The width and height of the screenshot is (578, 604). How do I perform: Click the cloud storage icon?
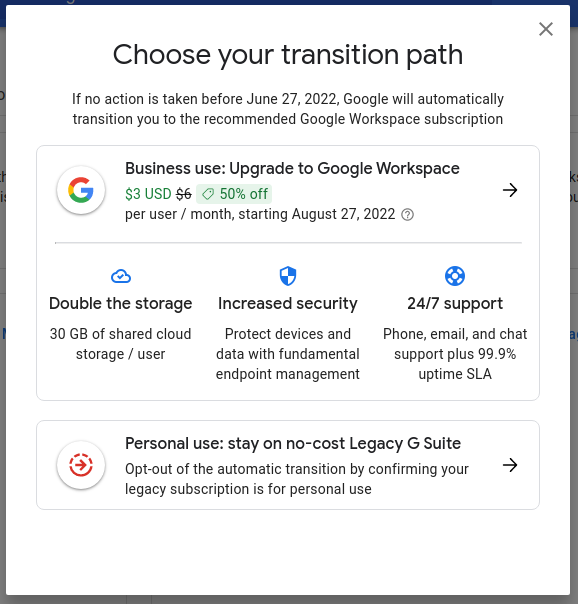coord(121,276)
